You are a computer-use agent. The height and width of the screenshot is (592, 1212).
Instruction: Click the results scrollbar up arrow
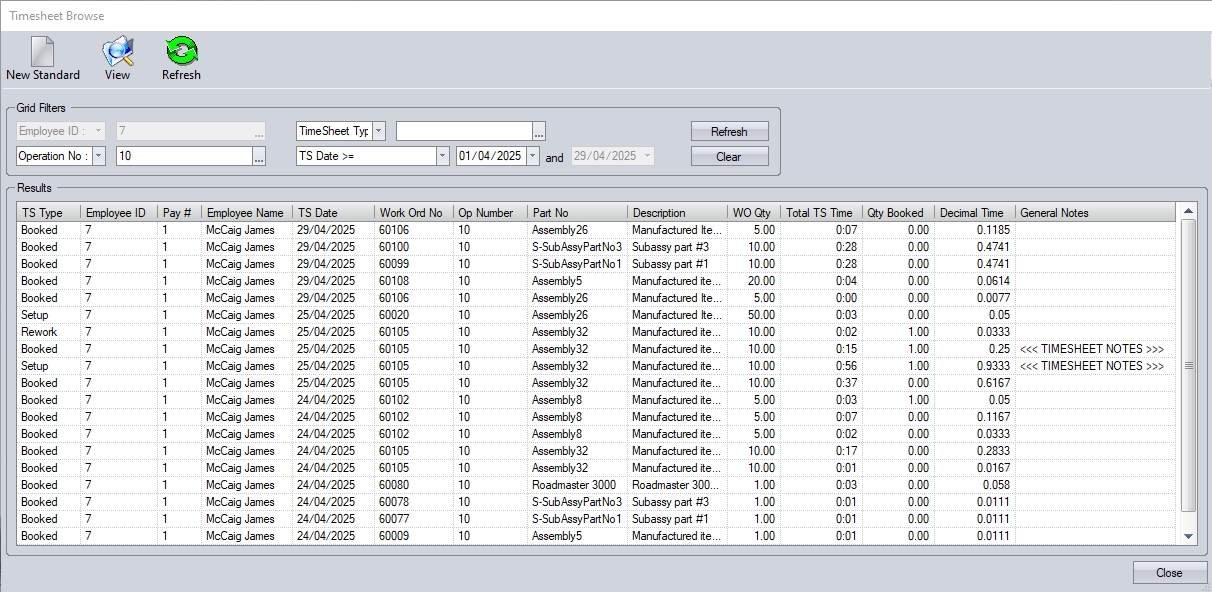[x=1188, y=212]
